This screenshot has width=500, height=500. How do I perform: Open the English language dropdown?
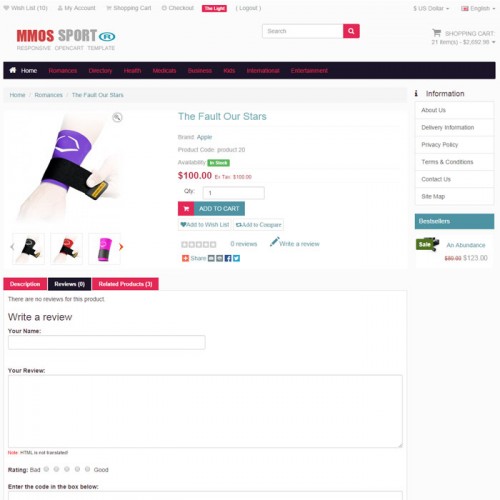(478, 8)
